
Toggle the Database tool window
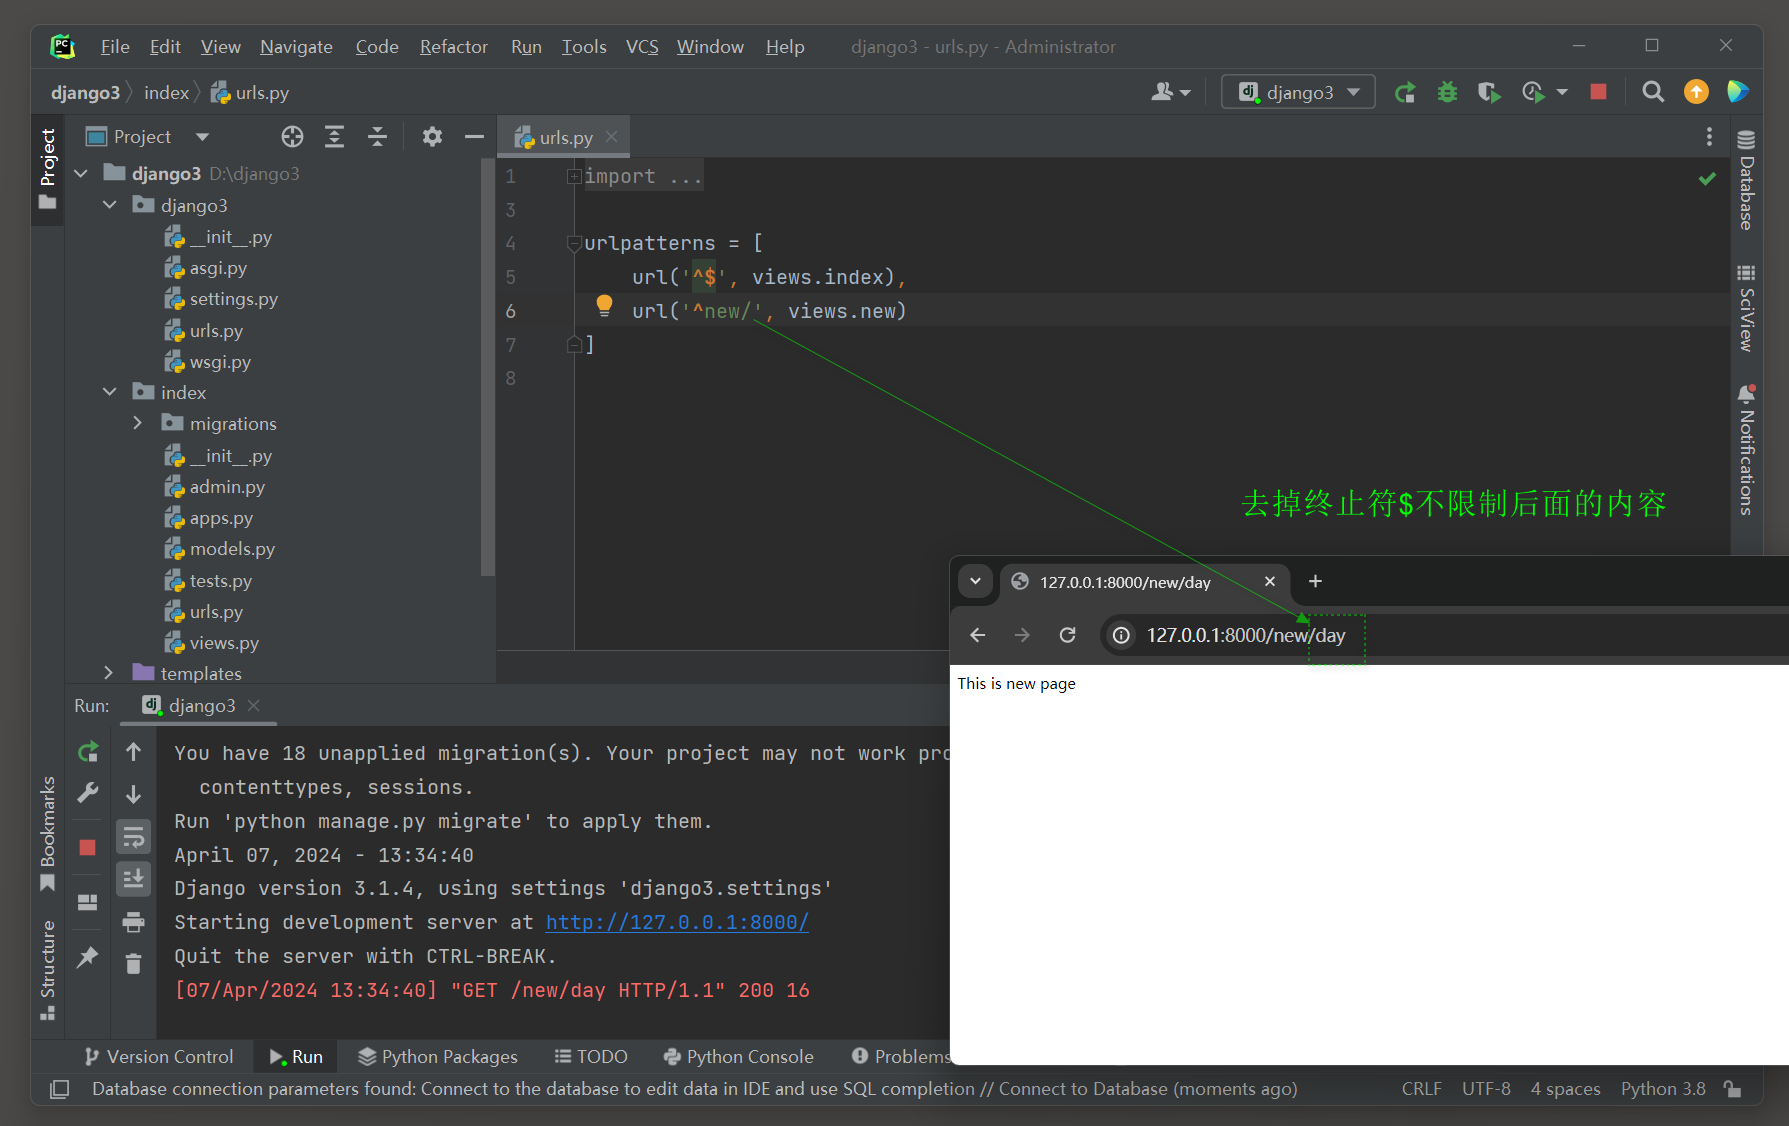(1746, 181)
